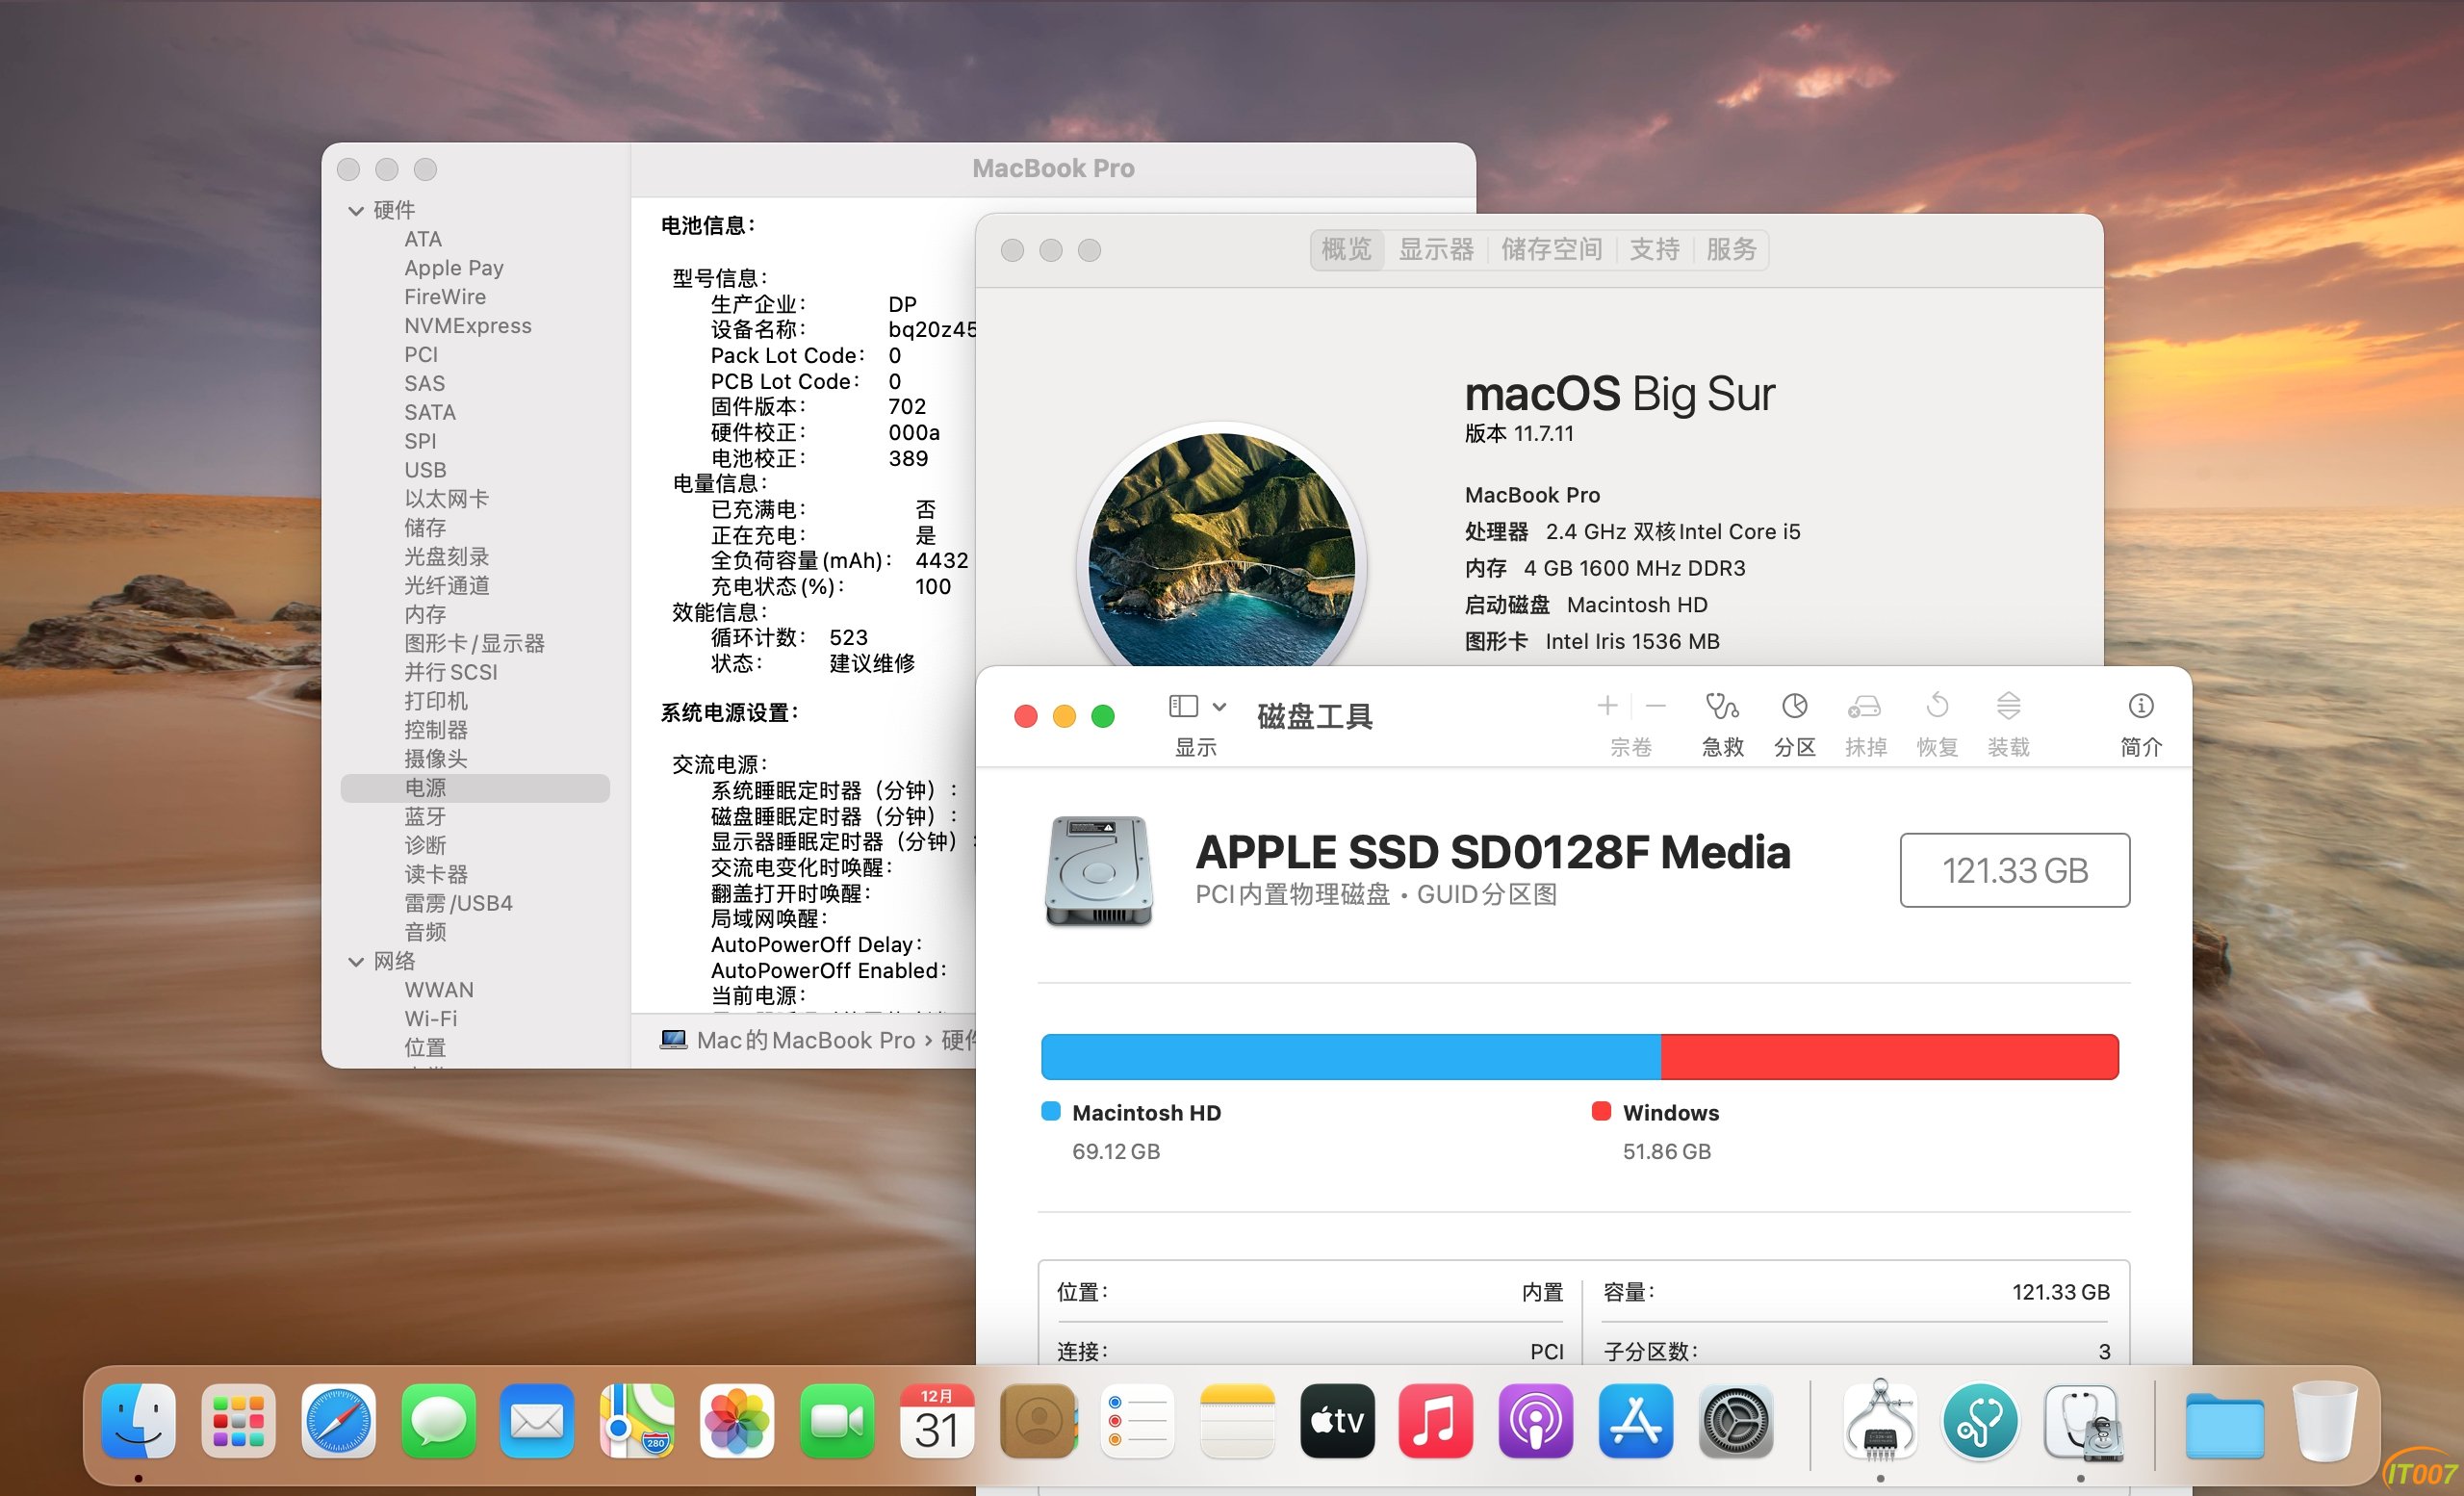Click the Windows red legend swatch
The height and width of the screenshot is (1496, 2464).
(1601, 1112)
